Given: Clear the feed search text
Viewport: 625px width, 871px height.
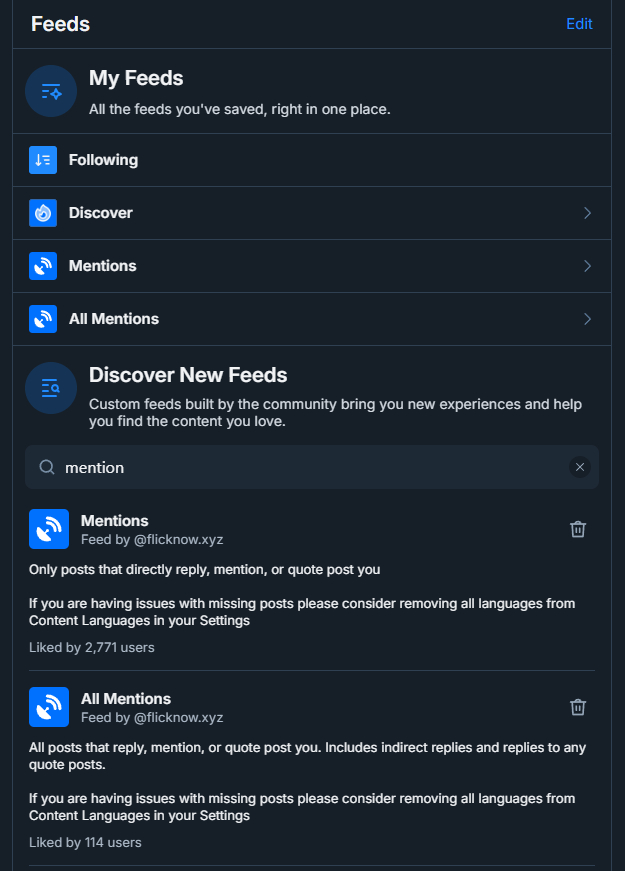Looking at the screenshot, I should (579, 467).
